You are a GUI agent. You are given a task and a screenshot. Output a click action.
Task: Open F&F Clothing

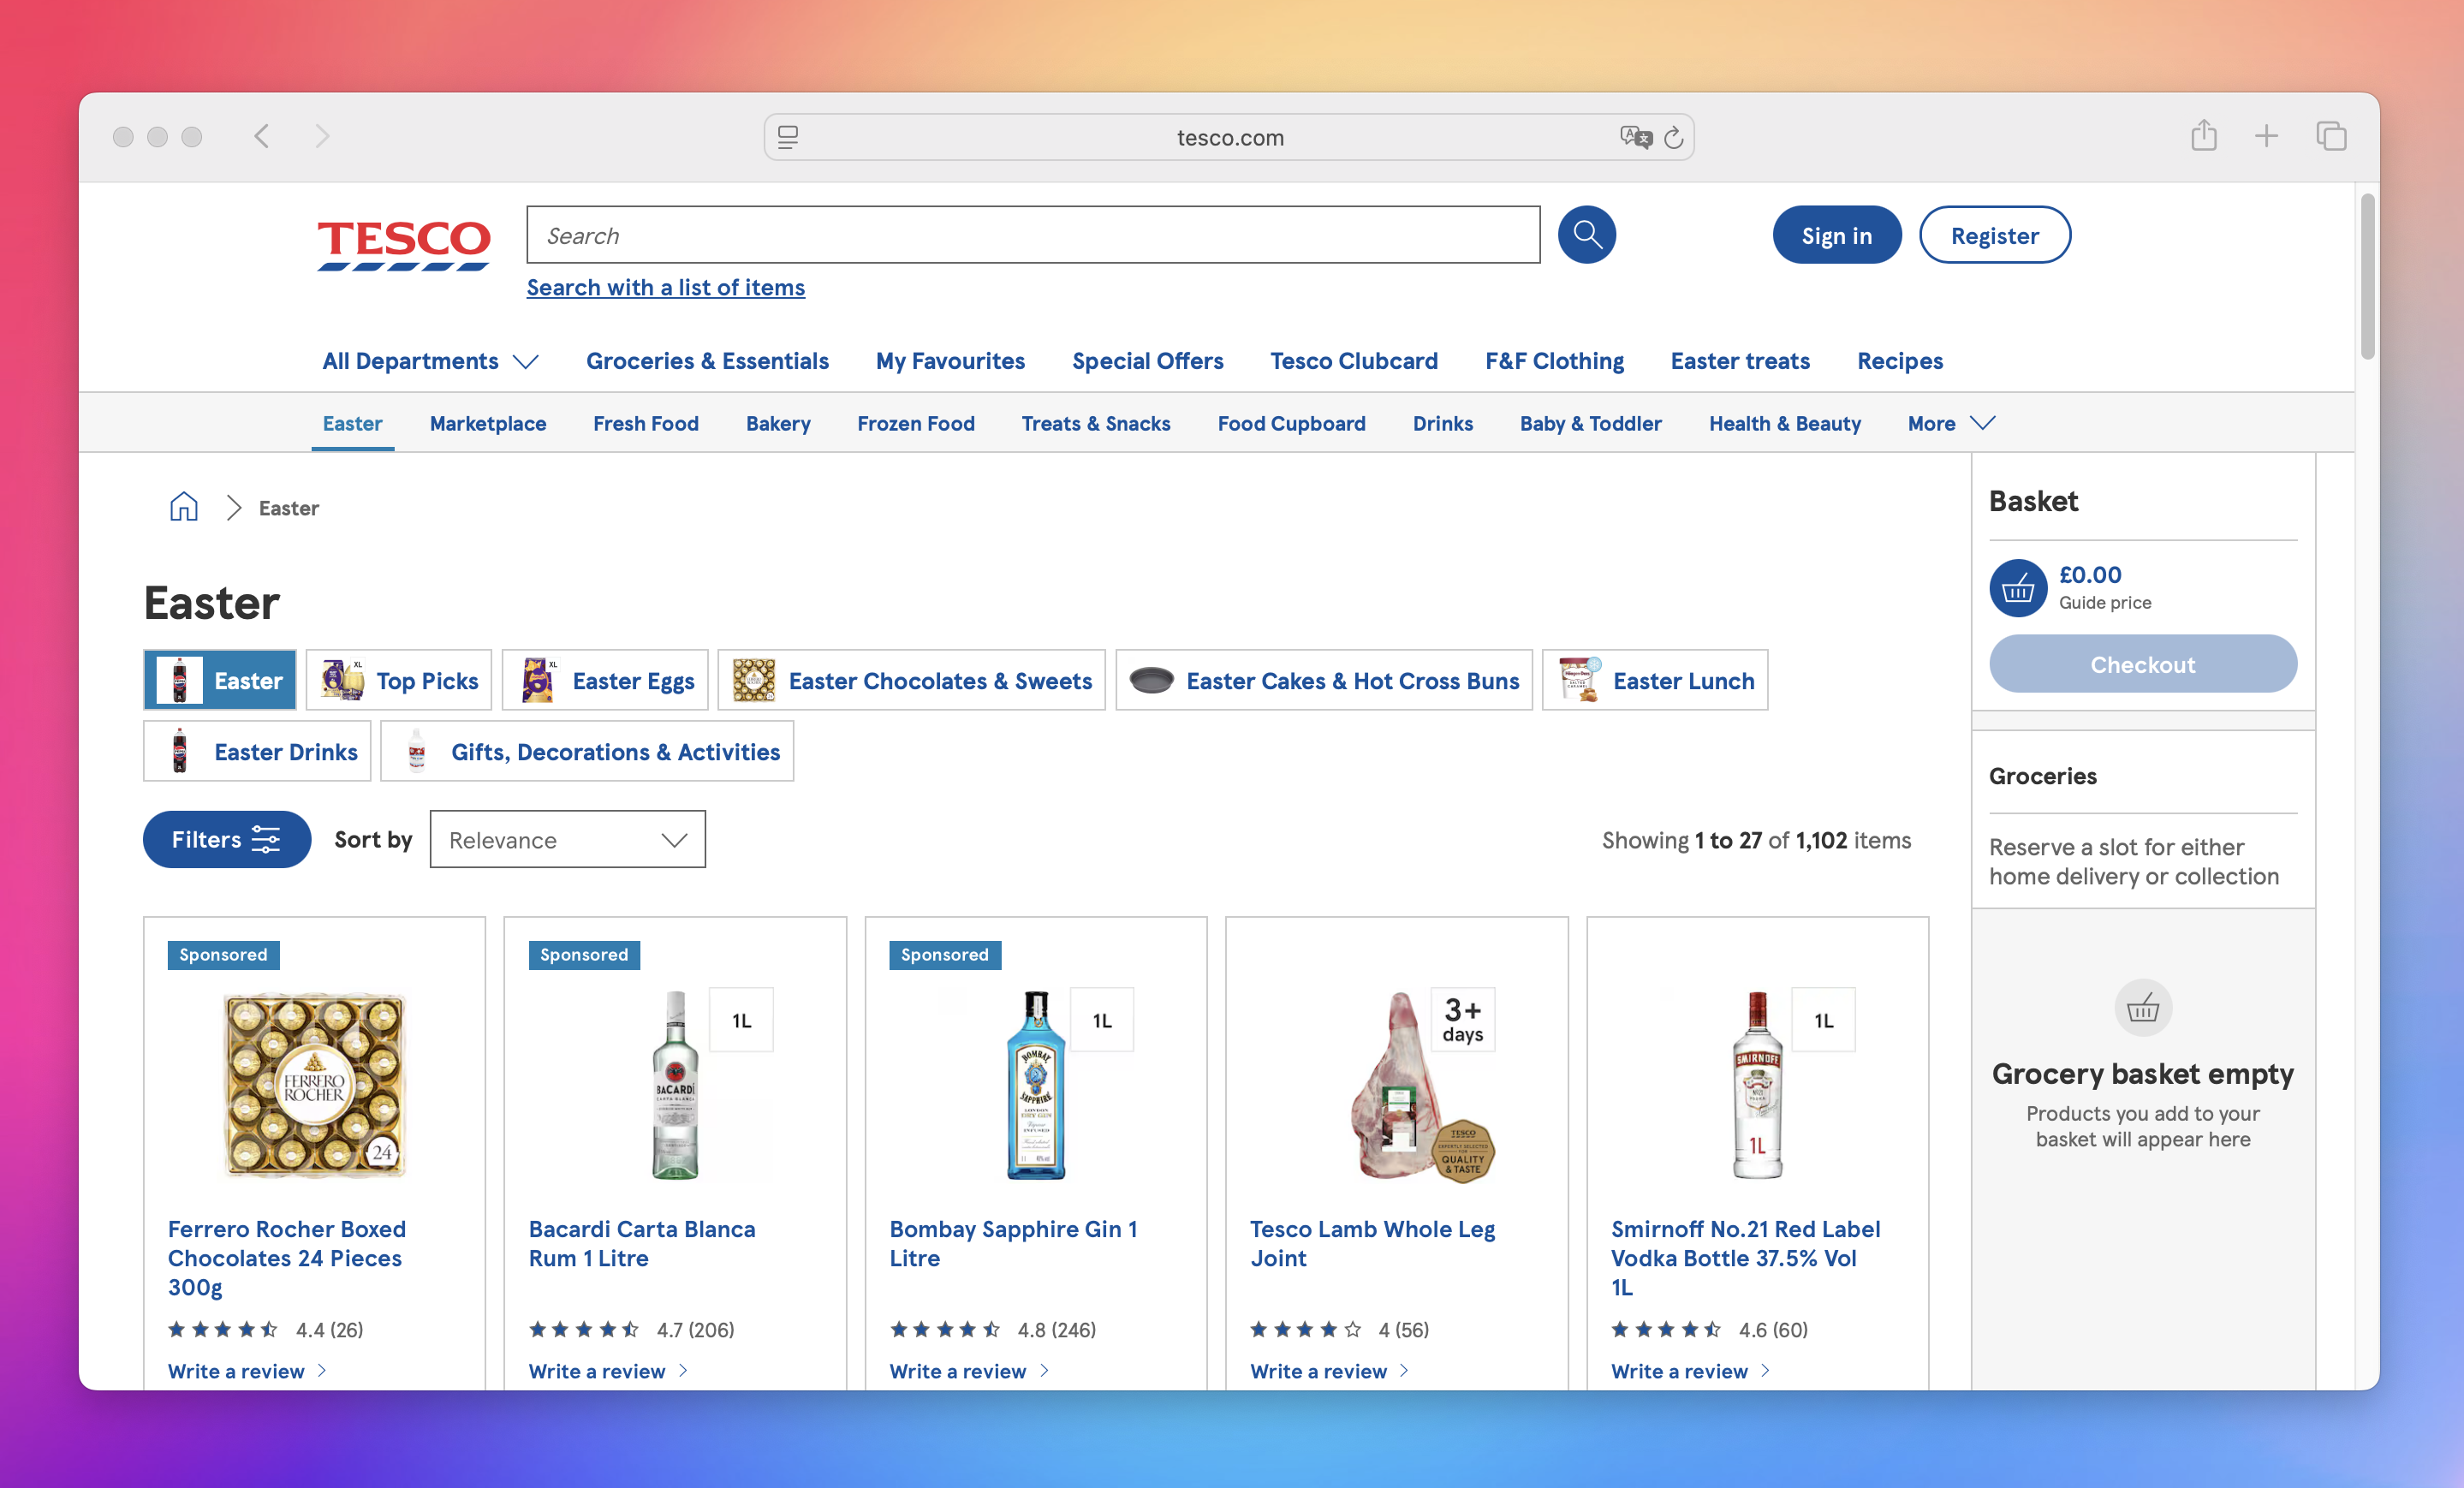point(1554,361)
